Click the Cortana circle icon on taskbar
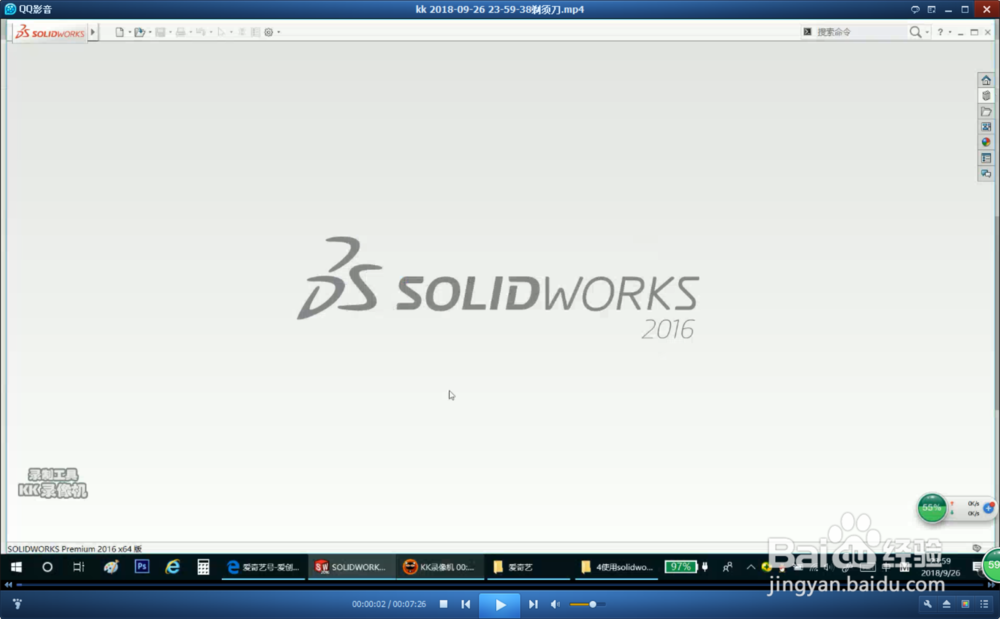 (47, 567)
